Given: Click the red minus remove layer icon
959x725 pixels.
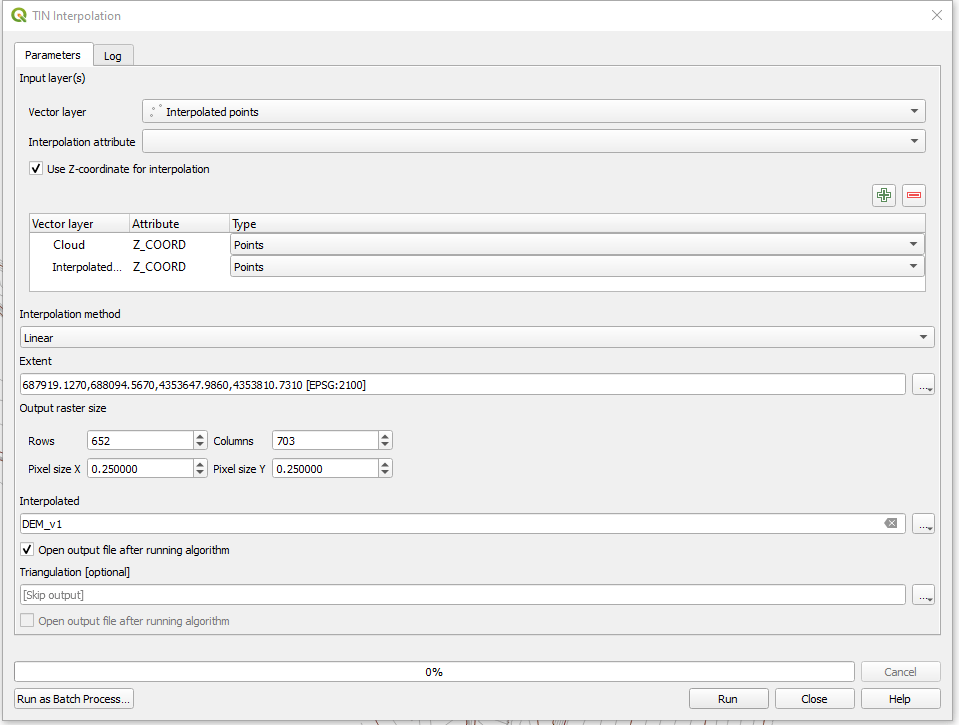Looking at the screenshot, I should click(x=913, y=195).
